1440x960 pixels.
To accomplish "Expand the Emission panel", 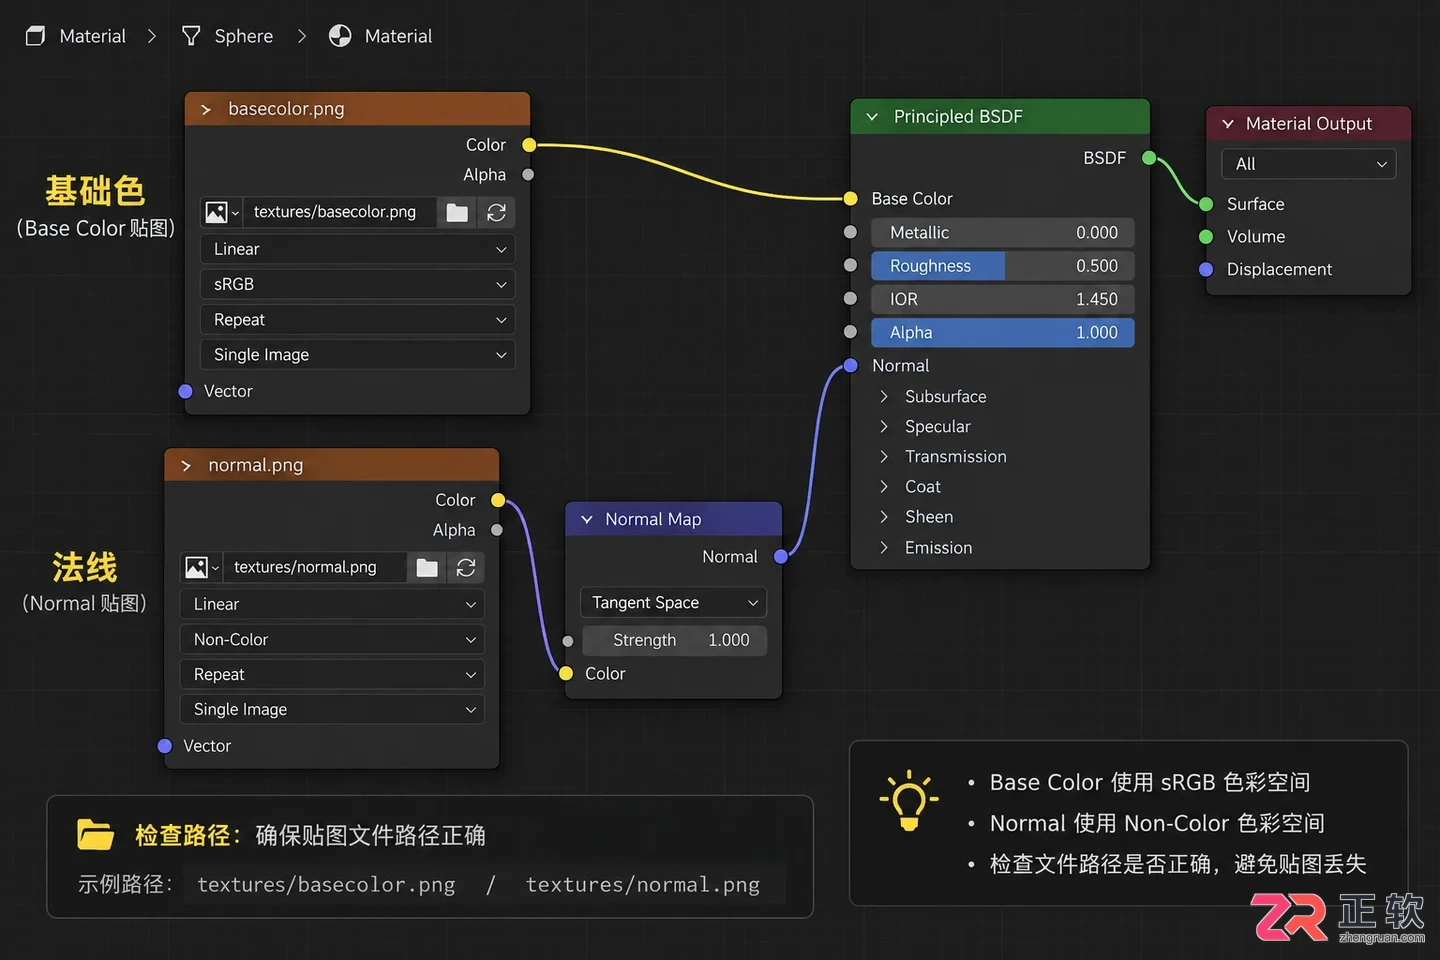I will (884, 548).
